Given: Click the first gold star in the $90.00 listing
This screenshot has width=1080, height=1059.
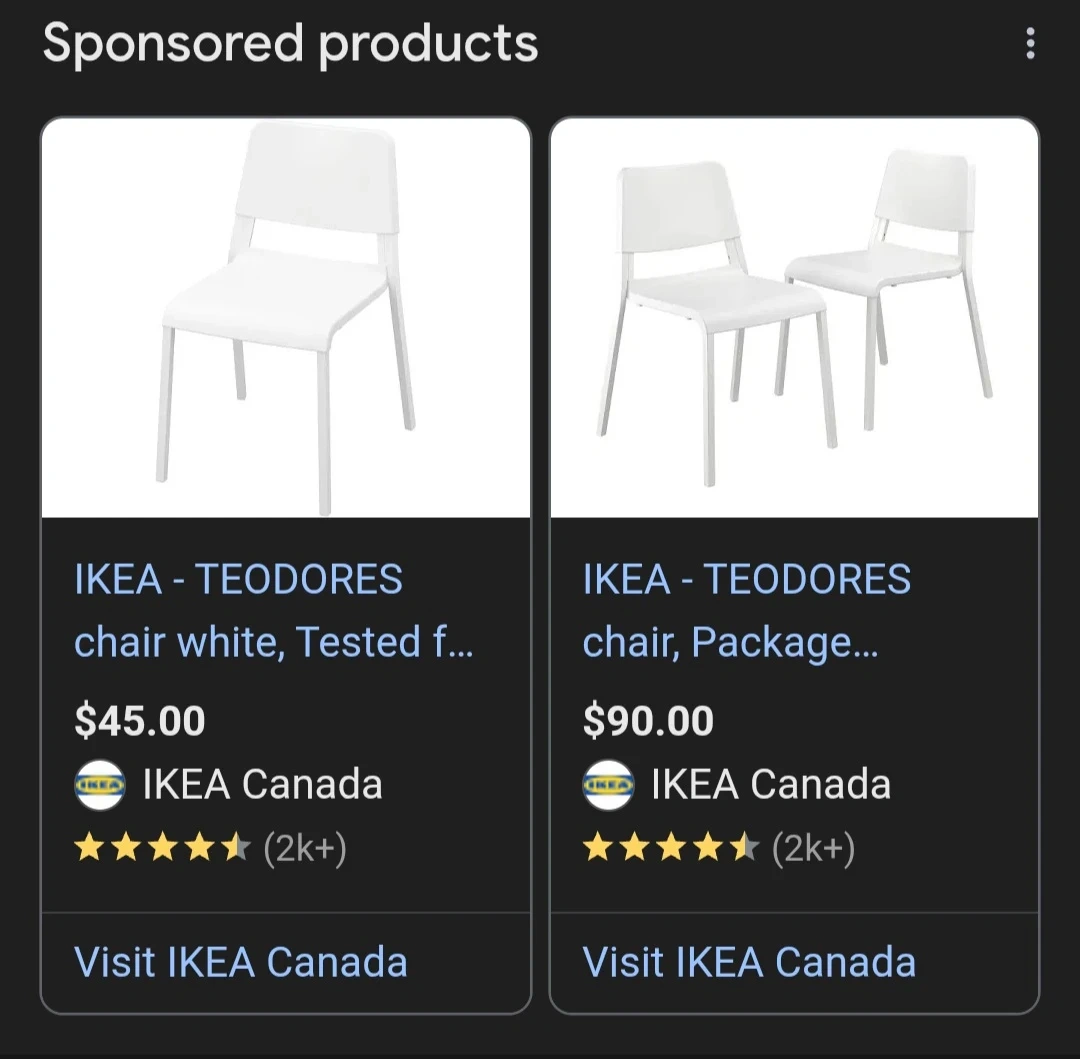Looking at the screenshot, I should (x=598, y=849).
